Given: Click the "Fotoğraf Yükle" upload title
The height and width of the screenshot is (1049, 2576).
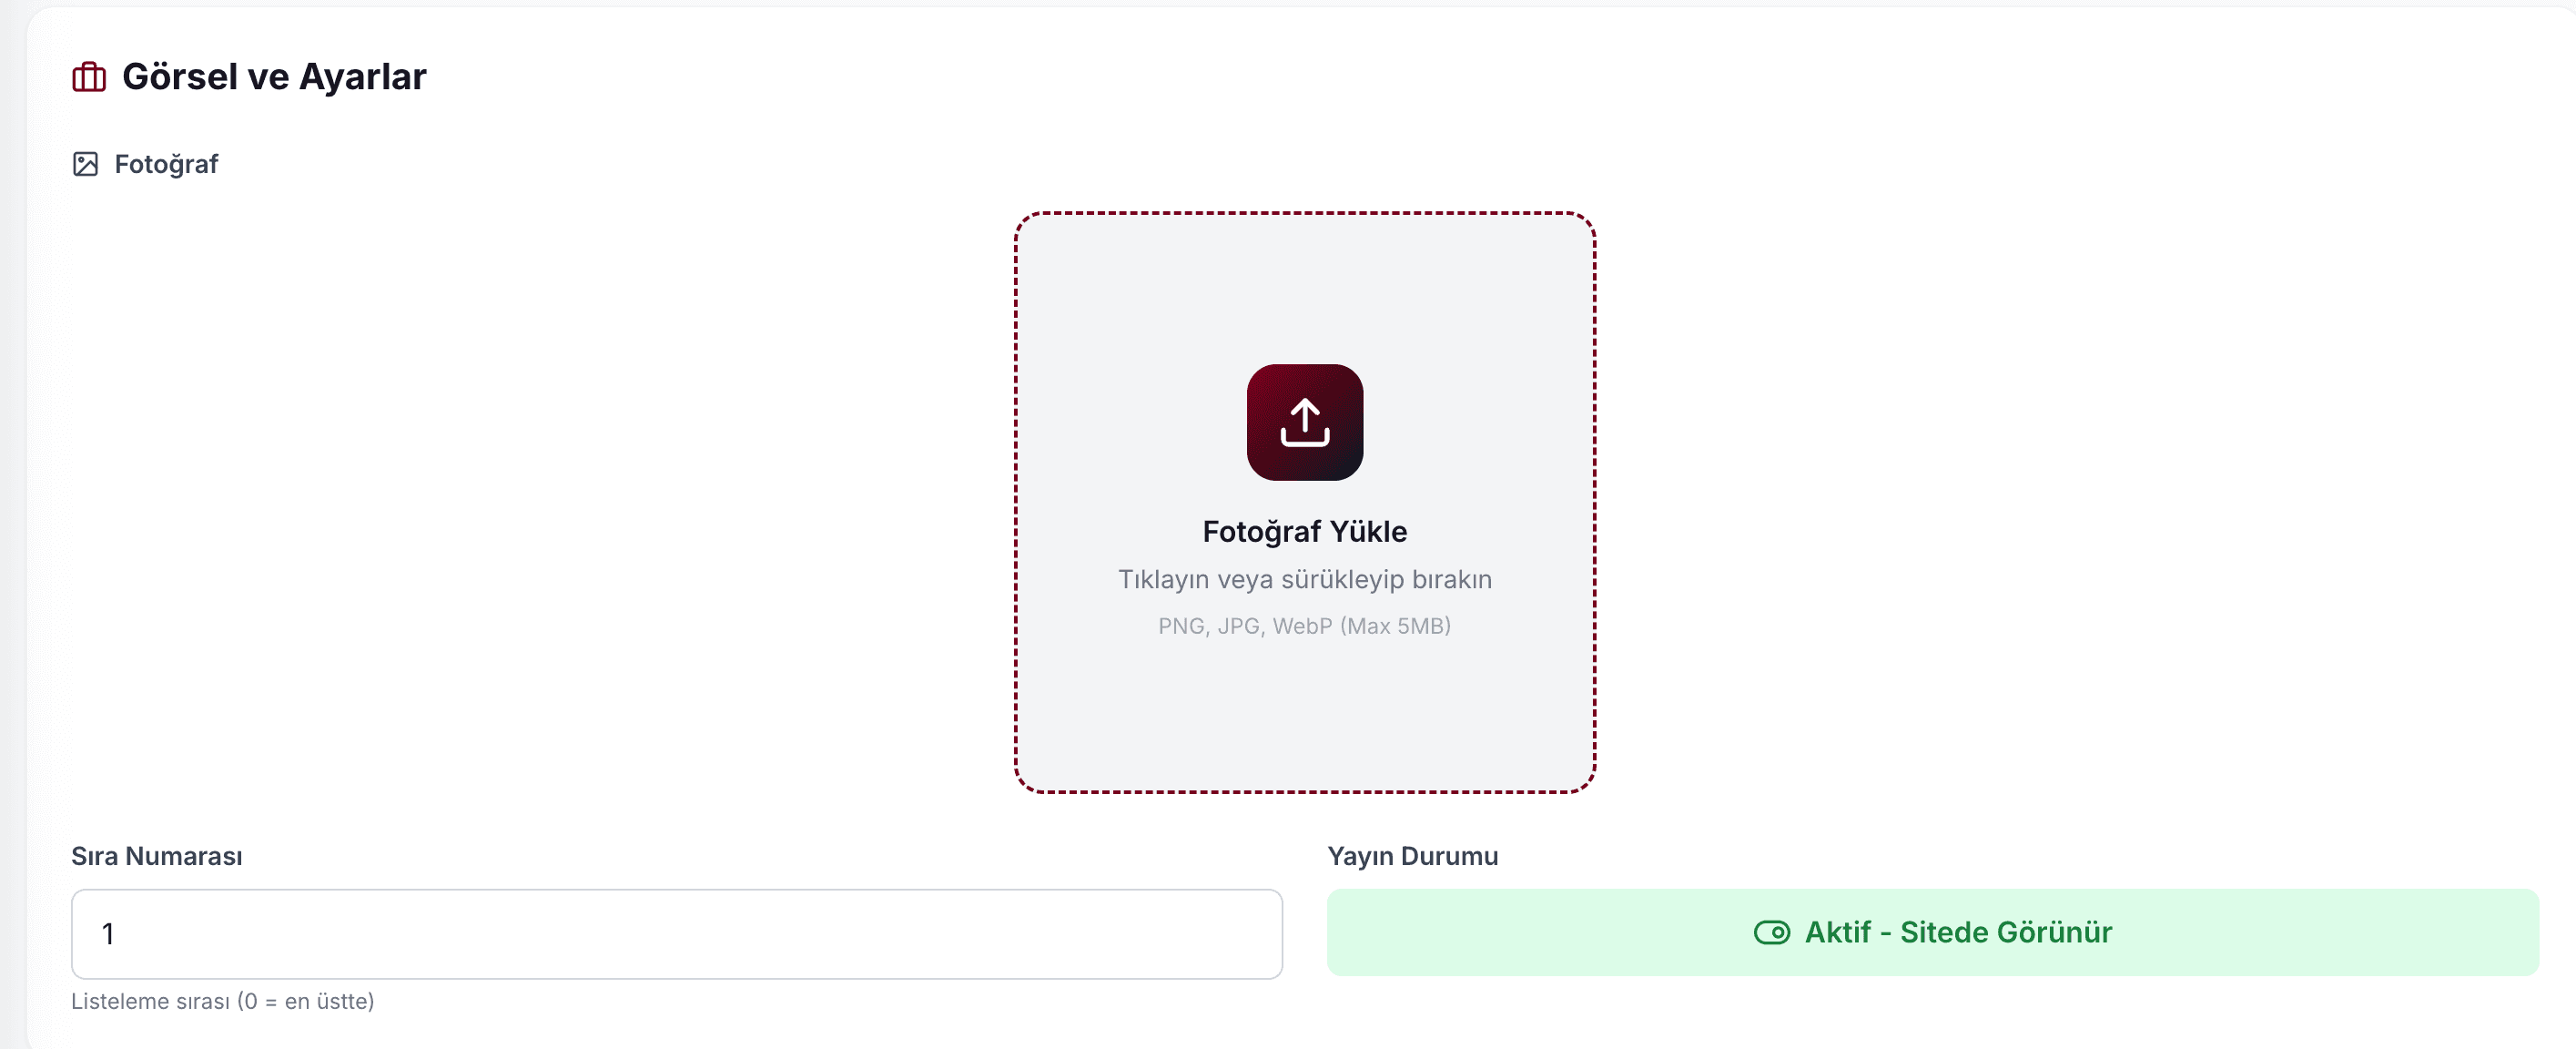Looking at the screenshot, I should coord(1304,531).
